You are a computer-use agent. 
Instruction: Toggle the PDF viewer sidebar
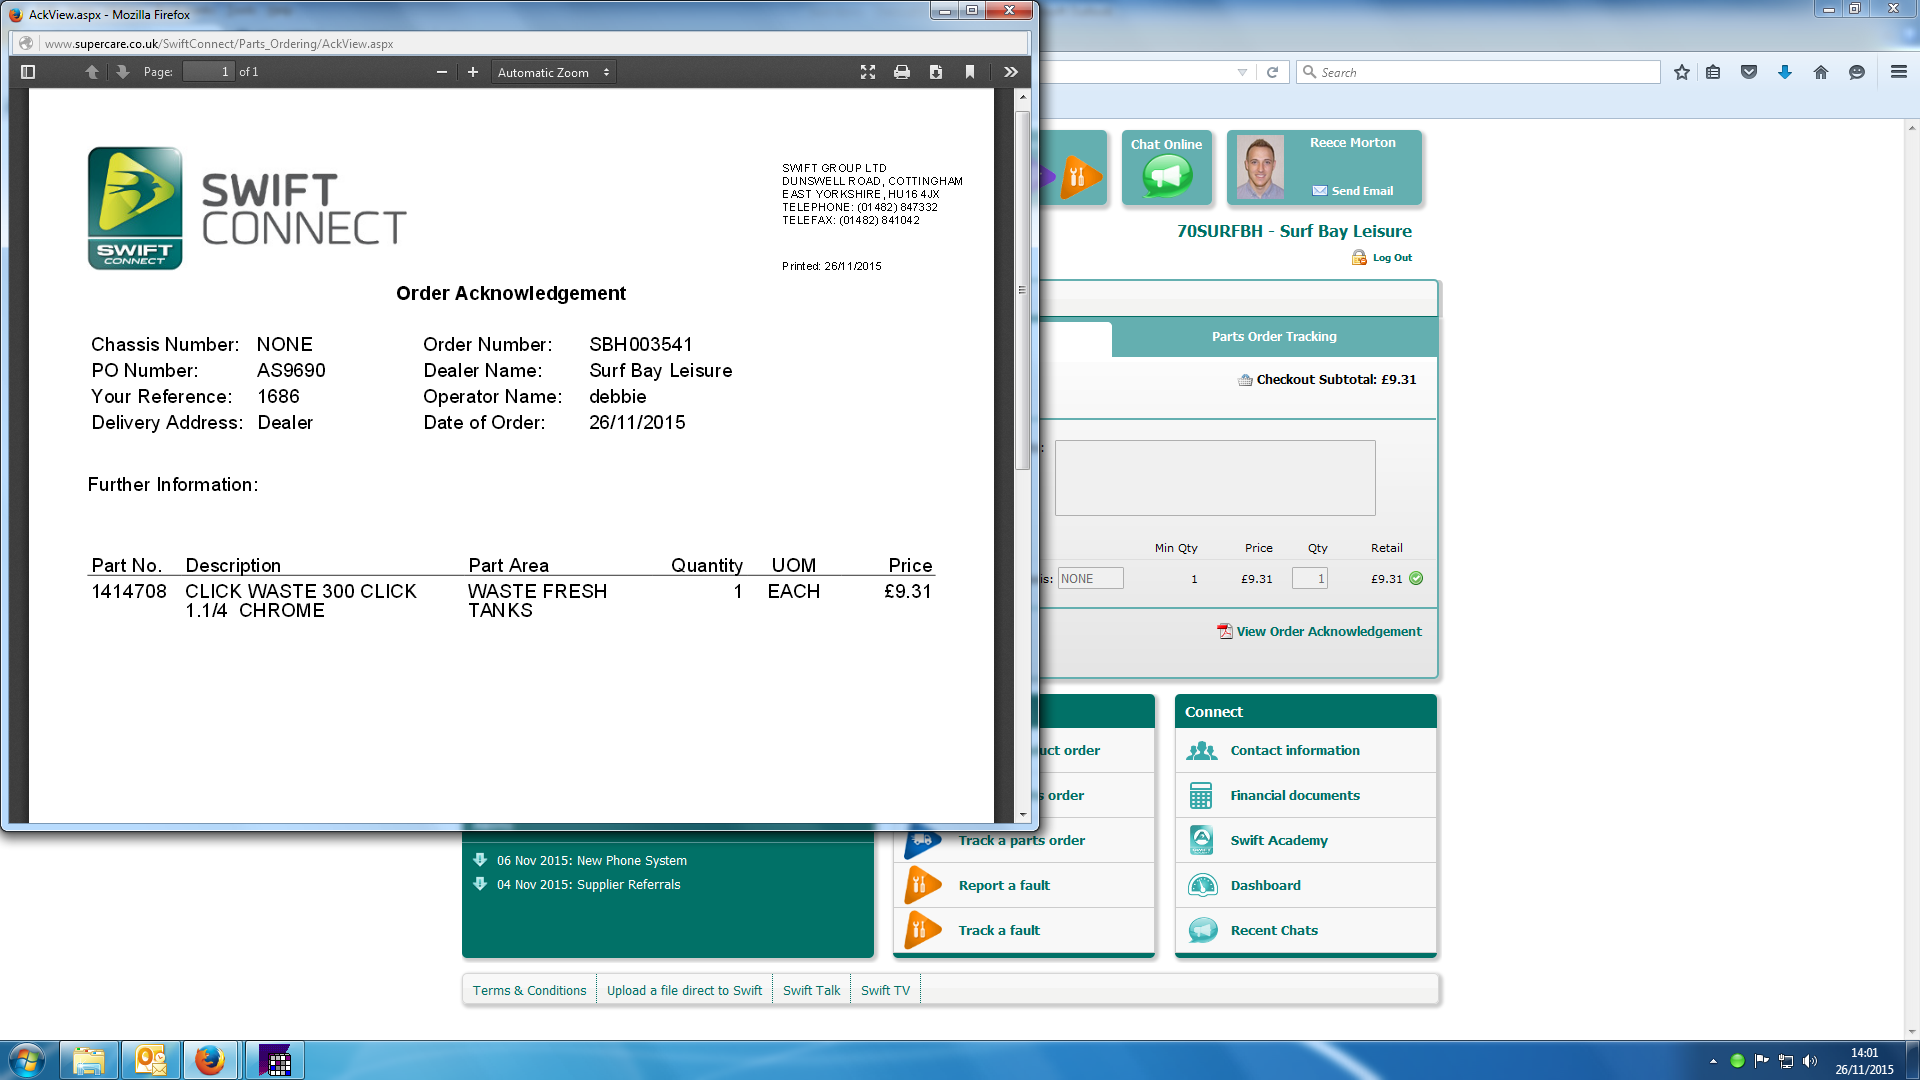coord(28,72)
